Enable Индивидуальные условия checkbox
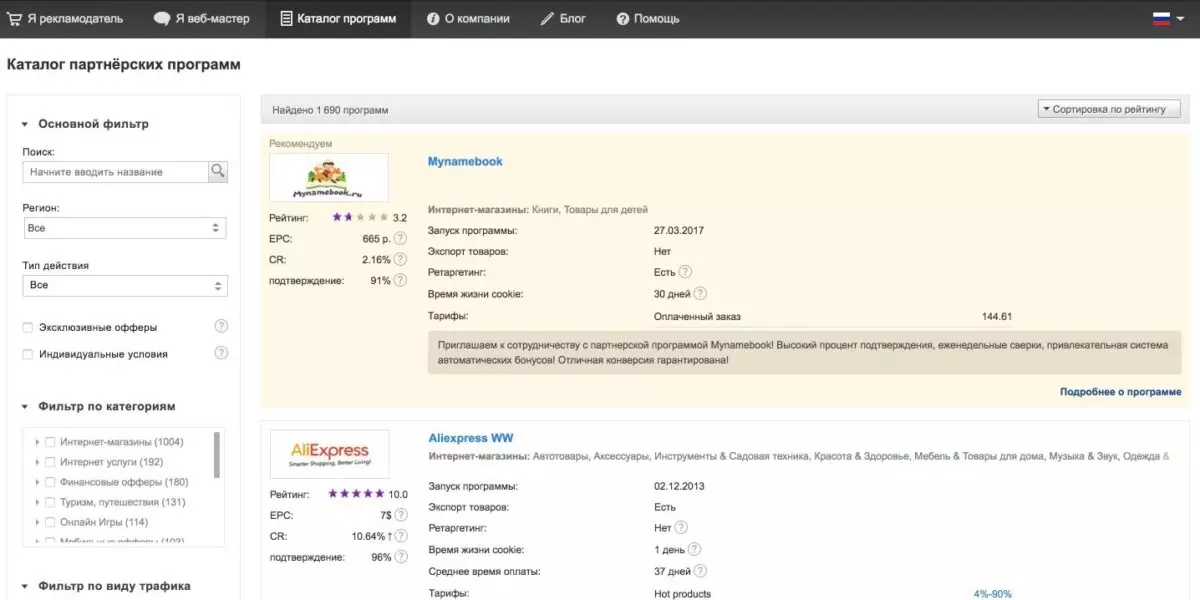The height and width of the screenshot is (600, 1200). (28, 354)
